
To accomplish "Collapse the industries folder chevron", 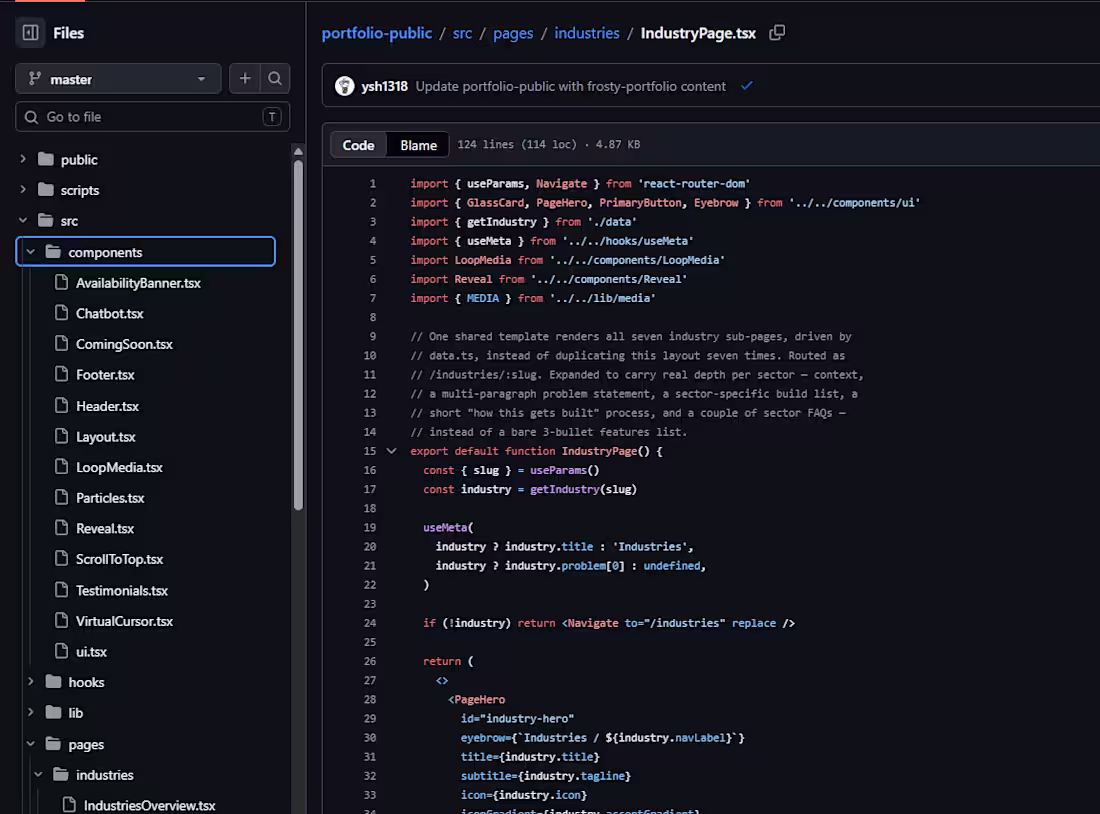I will click(x=39, y=775).
